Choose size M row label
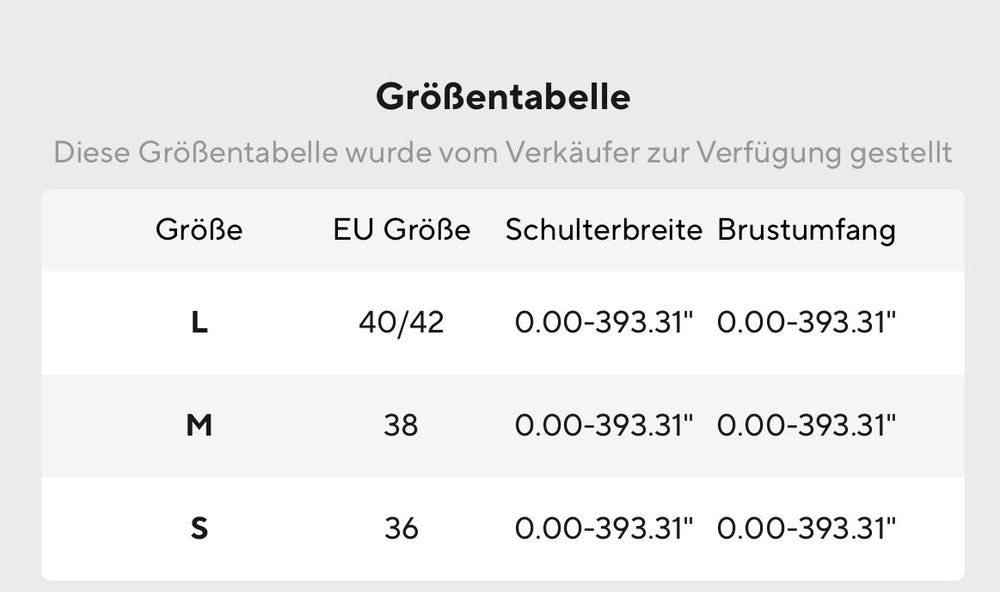Viewport: 1000px width, 592px height. (x=199, y=426)
